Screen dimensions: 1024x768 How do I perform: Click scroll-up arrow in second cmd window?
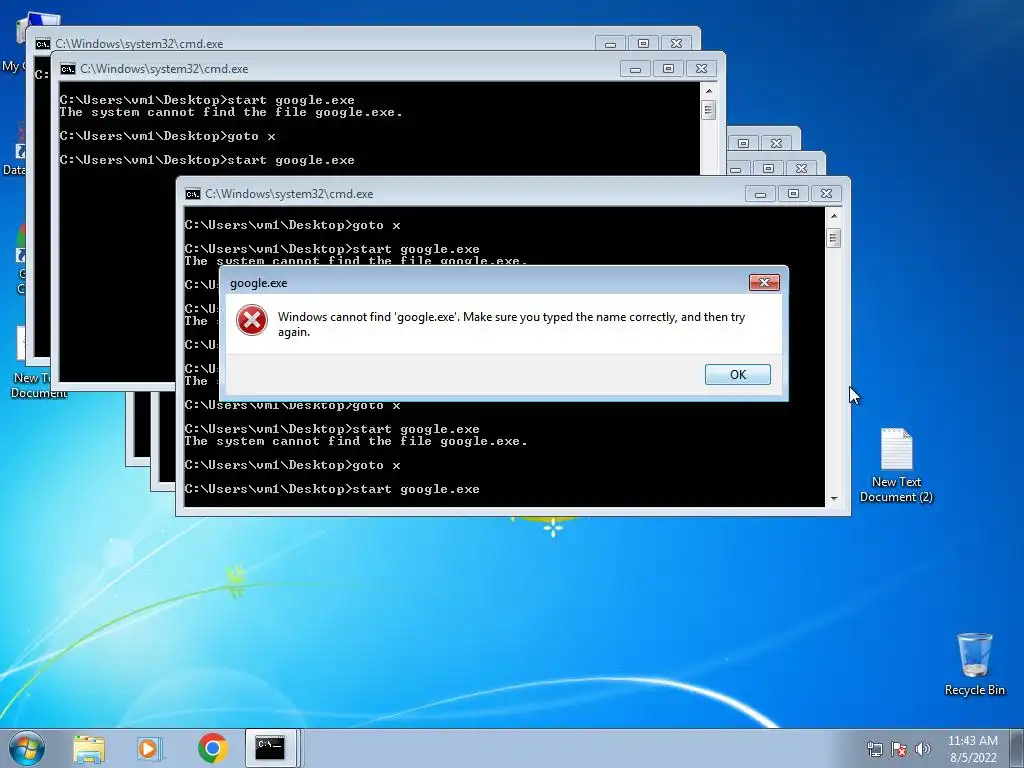pos(709,91)
